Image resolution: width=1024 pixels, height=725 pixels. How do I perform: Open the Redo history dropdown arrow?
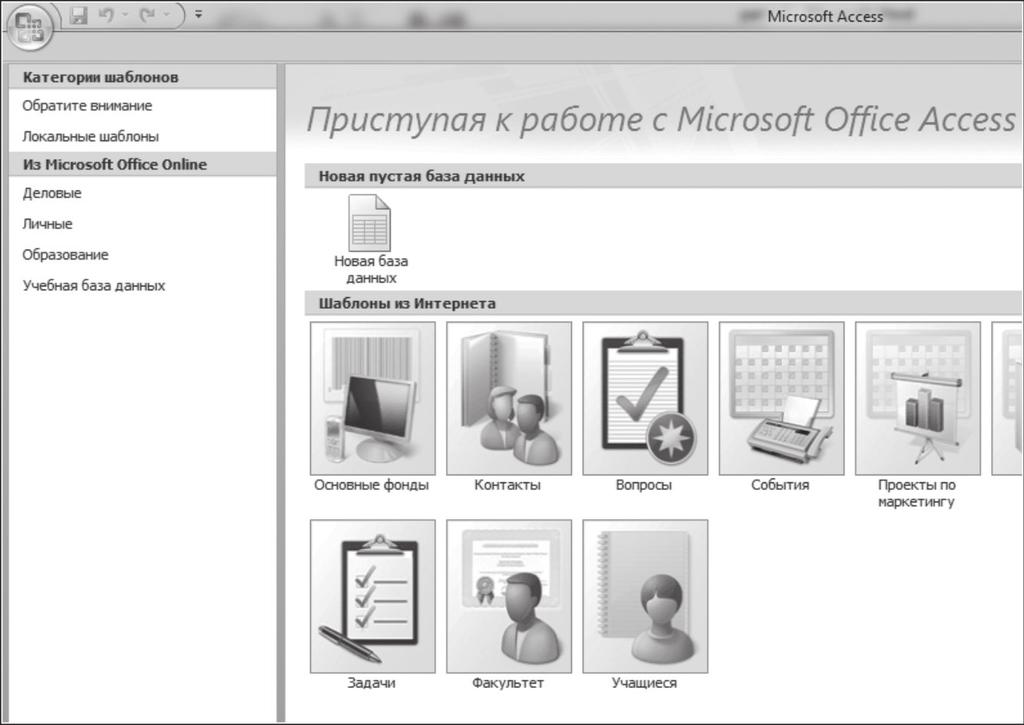pyautogui.click(x=167, y=14)
